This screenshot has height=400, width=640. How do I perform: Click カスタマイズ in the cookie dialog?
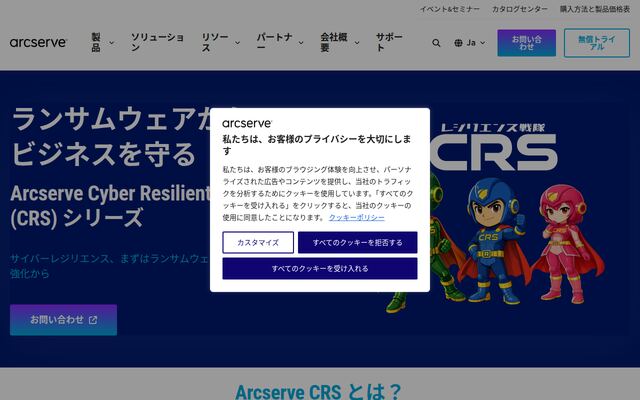pyautogui.click(x=258, y=242)
